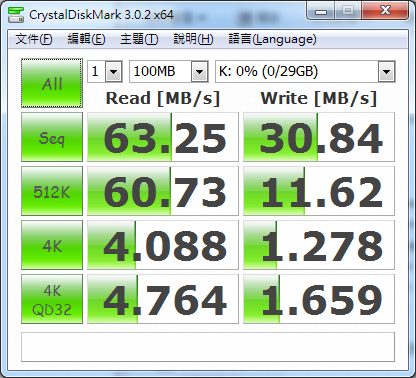
Task: Click the Read [MB/s] column header
Action: tap(163, 99)
